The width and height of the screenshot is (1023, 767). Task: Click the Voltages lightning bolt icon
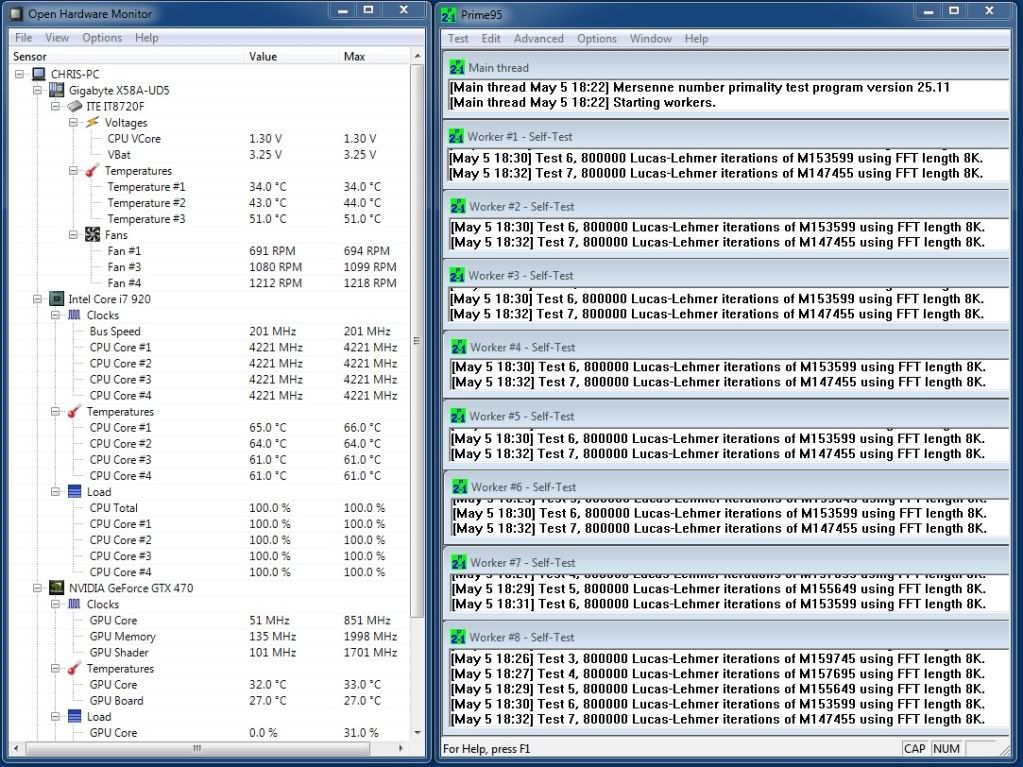tap(93, 122)
